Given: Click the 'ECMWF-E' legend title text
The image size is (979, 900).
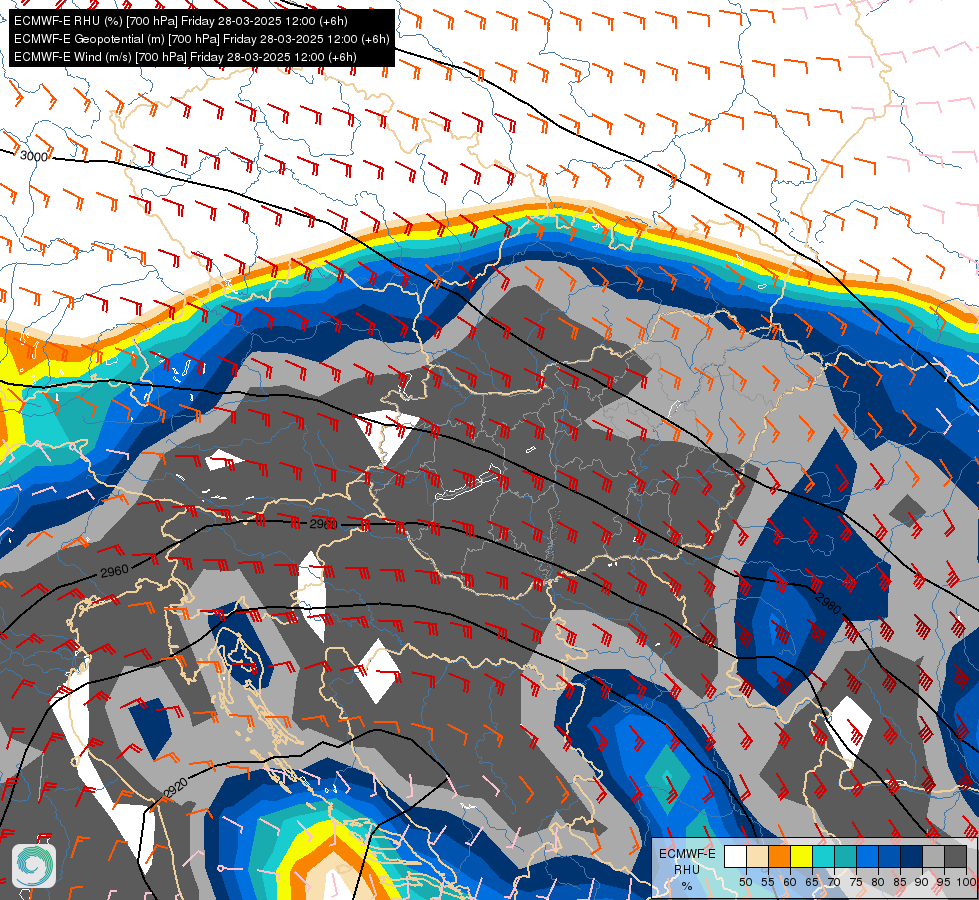Looking at the screenshot, I should (687, 854).
